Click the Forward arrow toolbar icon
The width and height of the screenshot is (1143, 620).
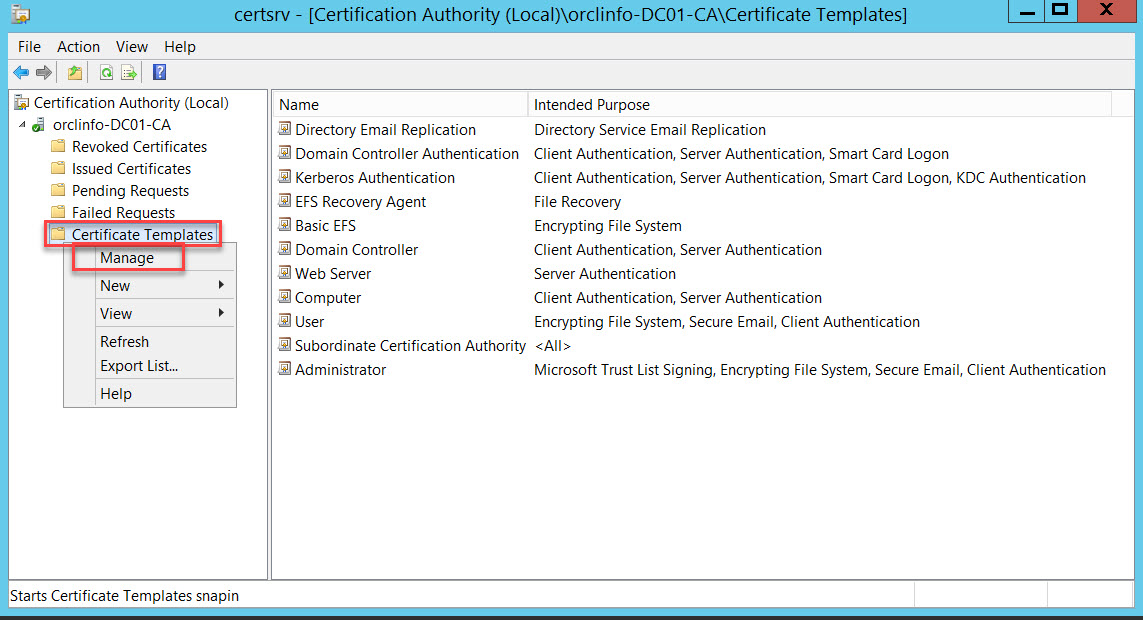(x=44, y=72)
